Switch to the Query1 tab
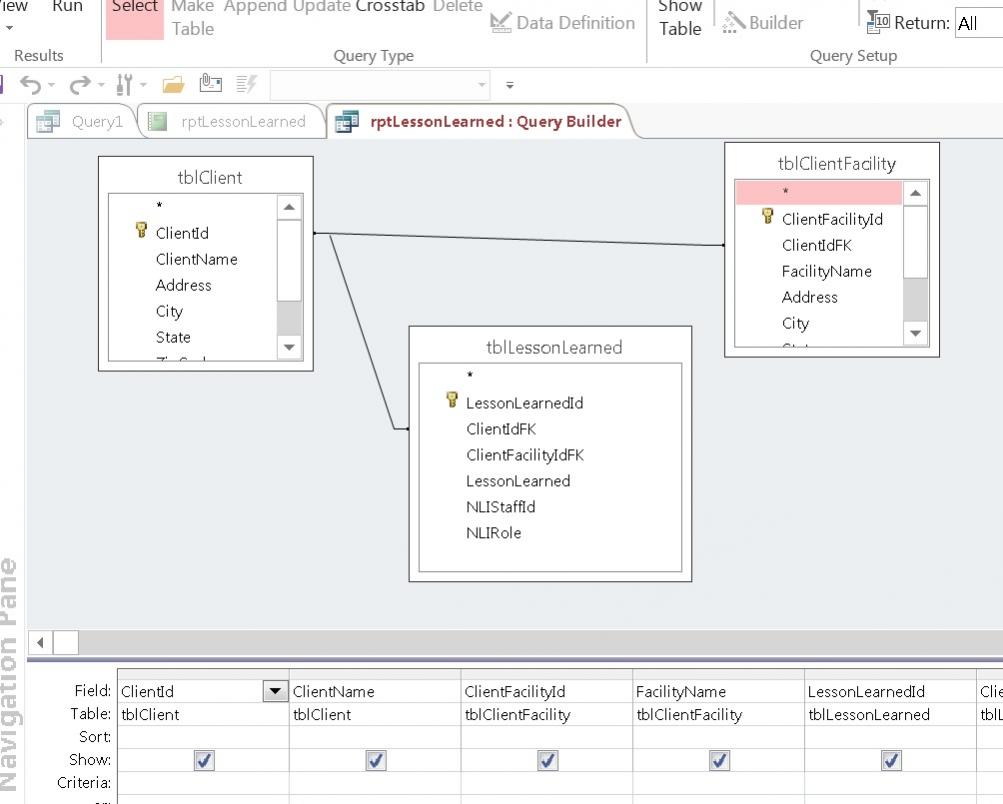 [83, 121]
